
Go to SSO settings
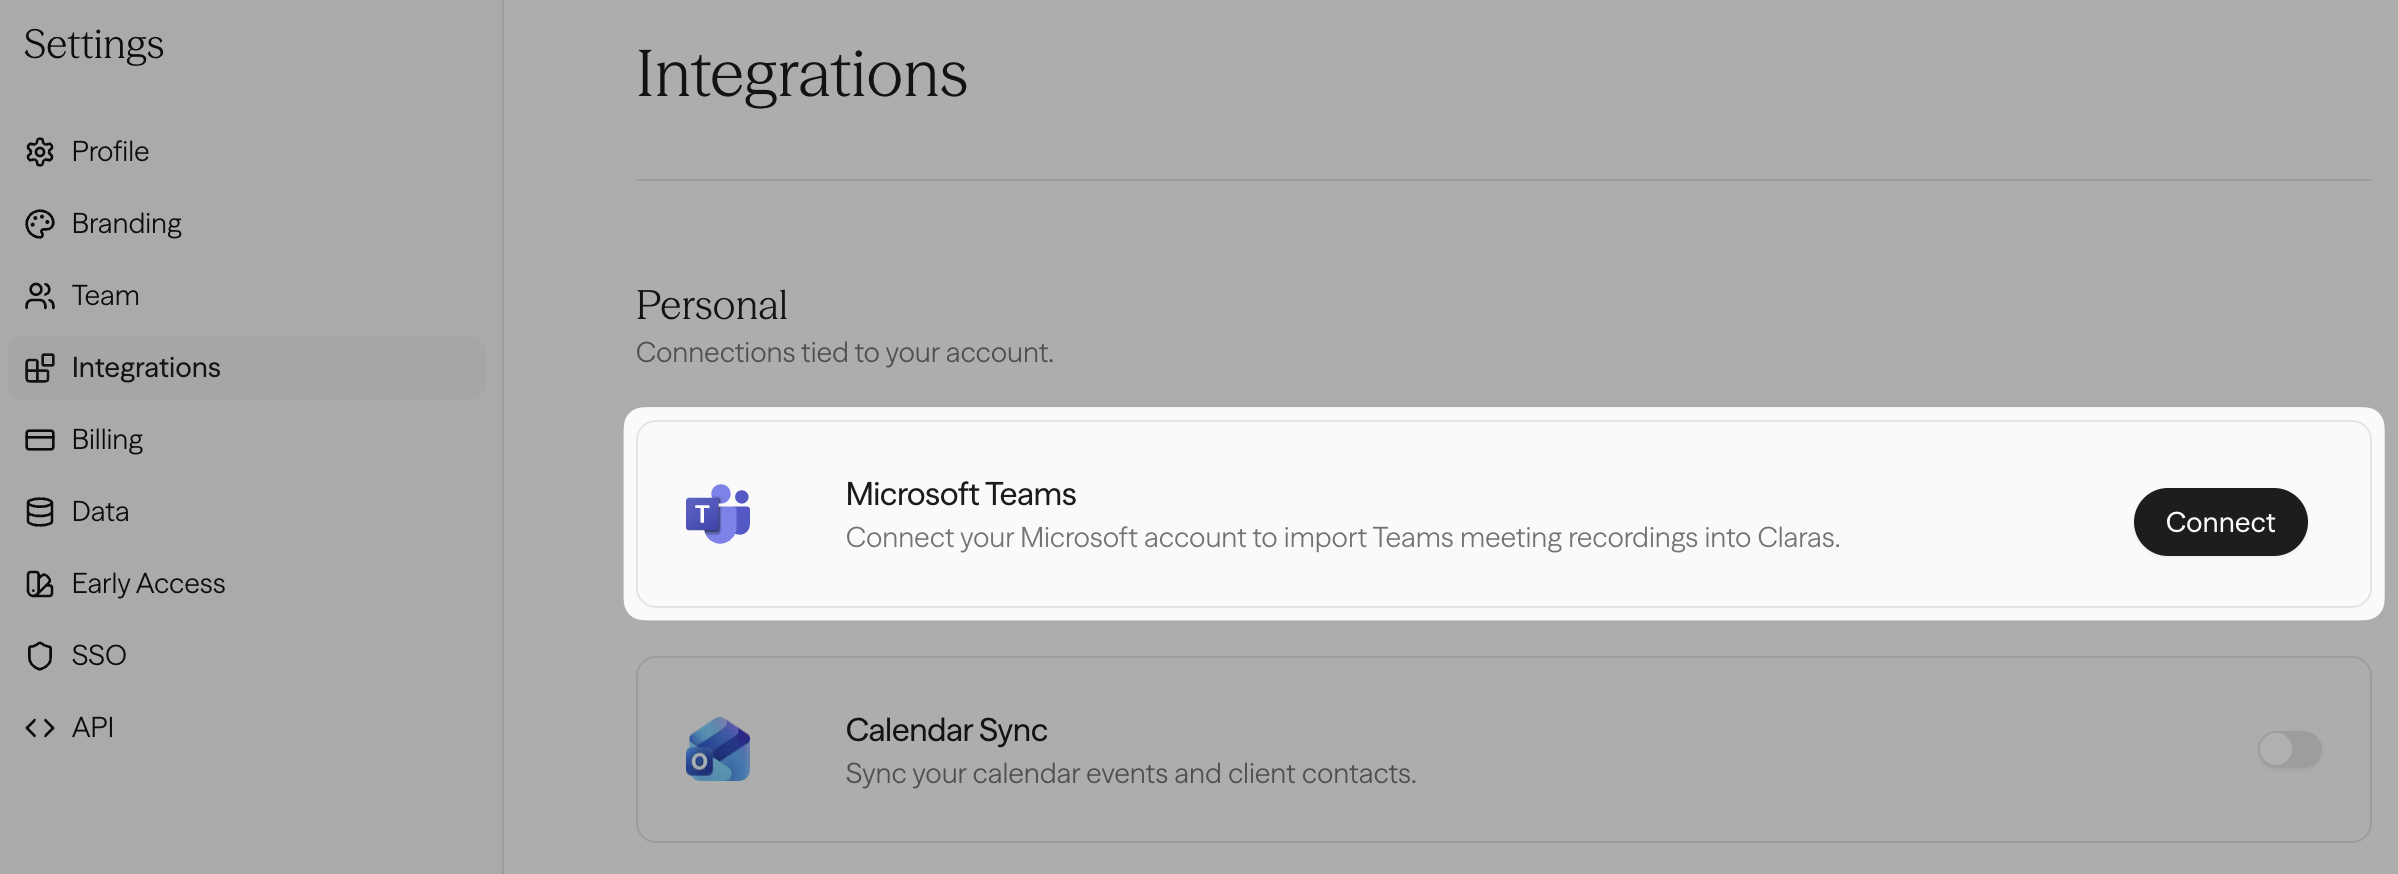click(247, 656)
